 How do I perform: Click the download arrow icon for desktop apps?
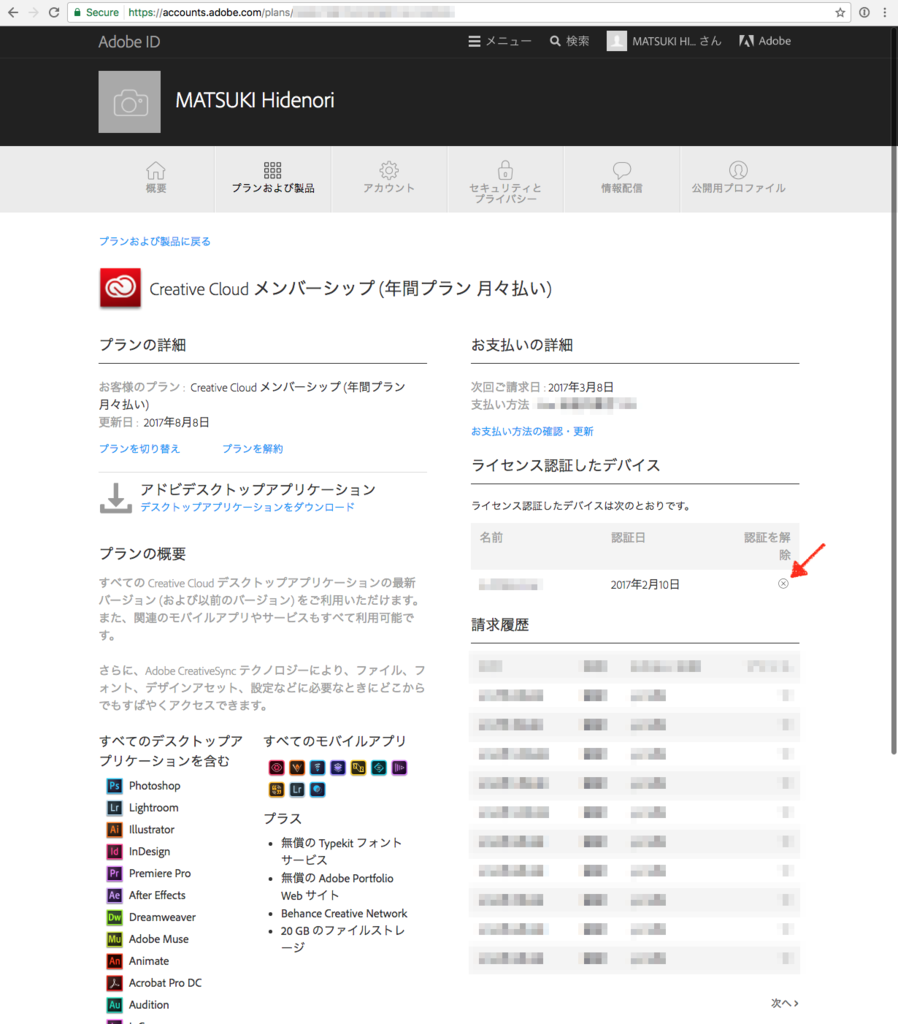click(x=116, y=498)
